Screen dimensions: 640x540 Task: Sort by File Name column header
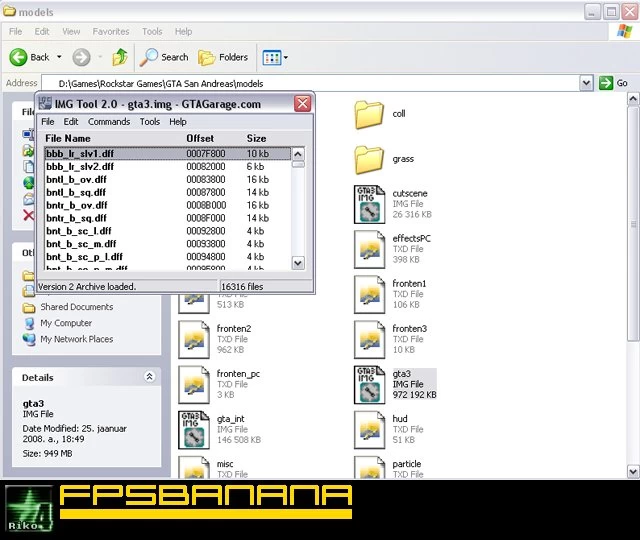coord(68,138)
